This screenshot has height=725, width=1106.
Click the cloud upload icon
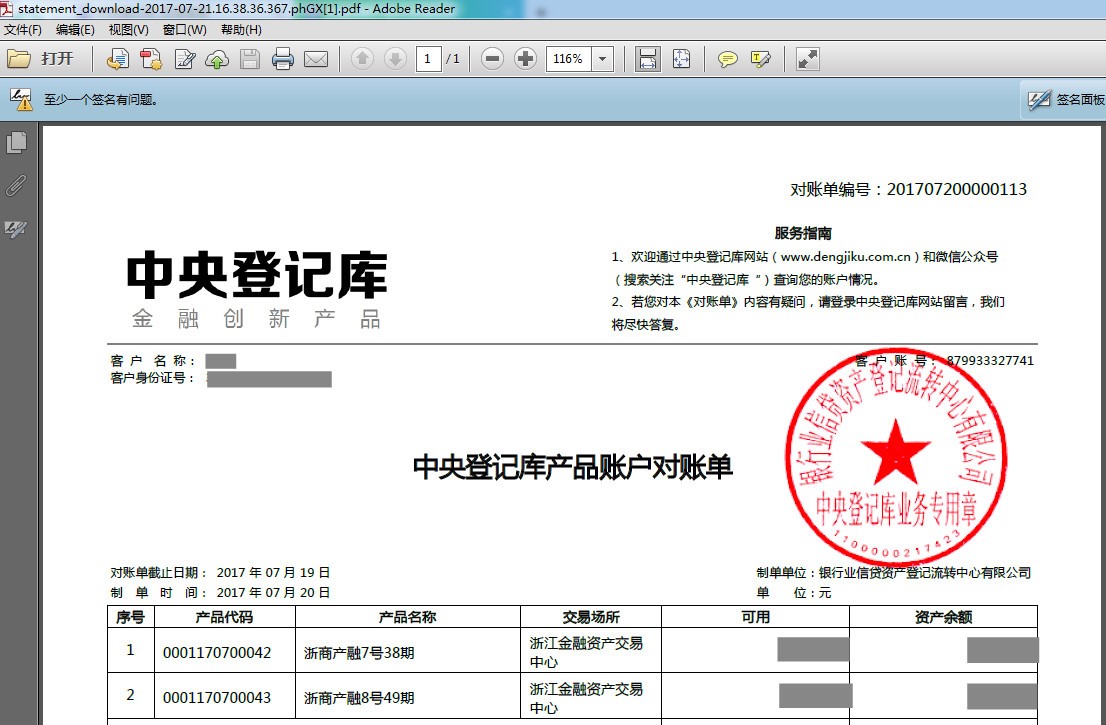(x=217, y=59)
